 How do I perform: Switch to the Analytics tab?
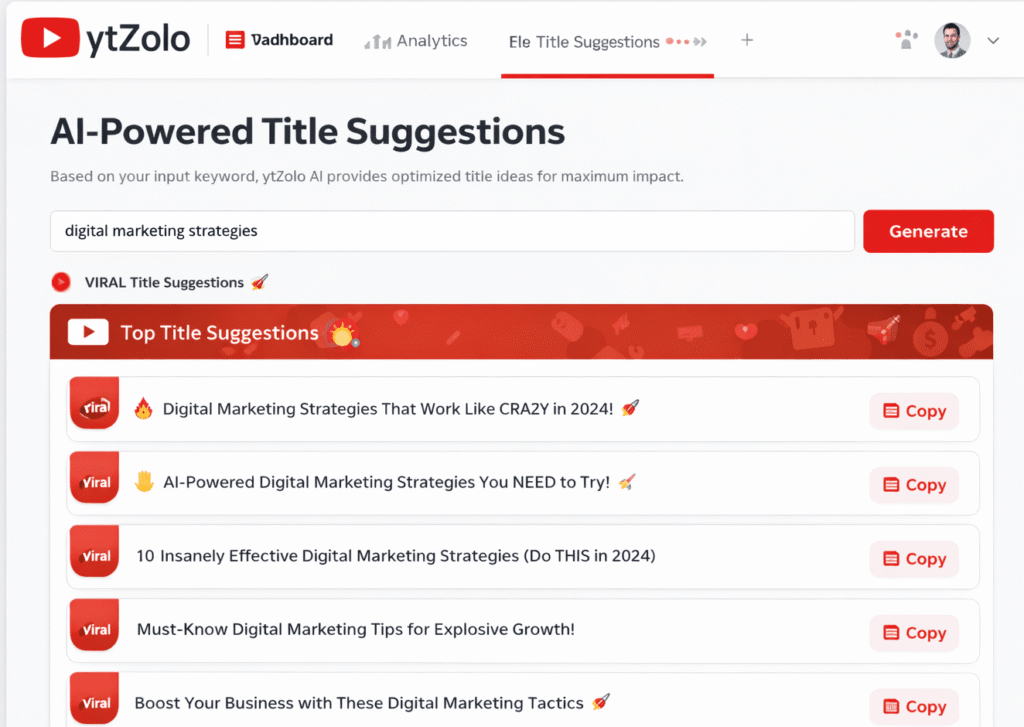point(417,41)
